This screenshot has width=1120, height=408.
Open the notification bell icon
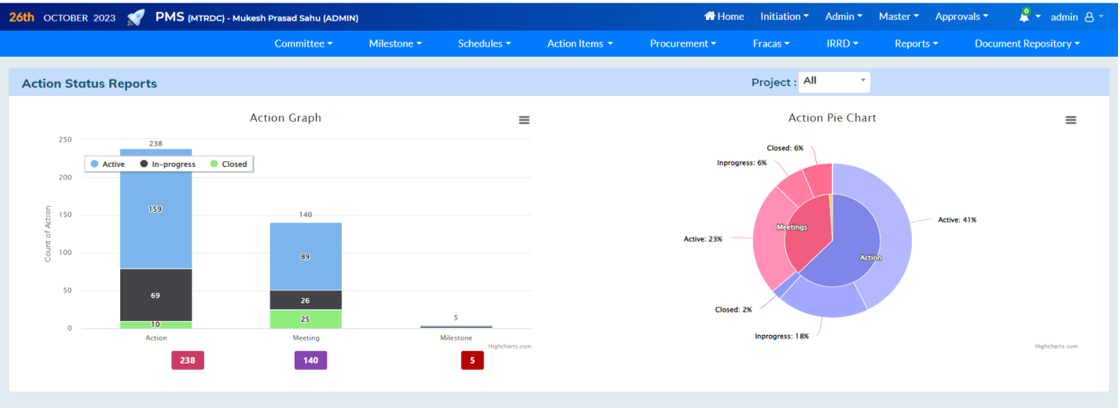pos(1024,17)
